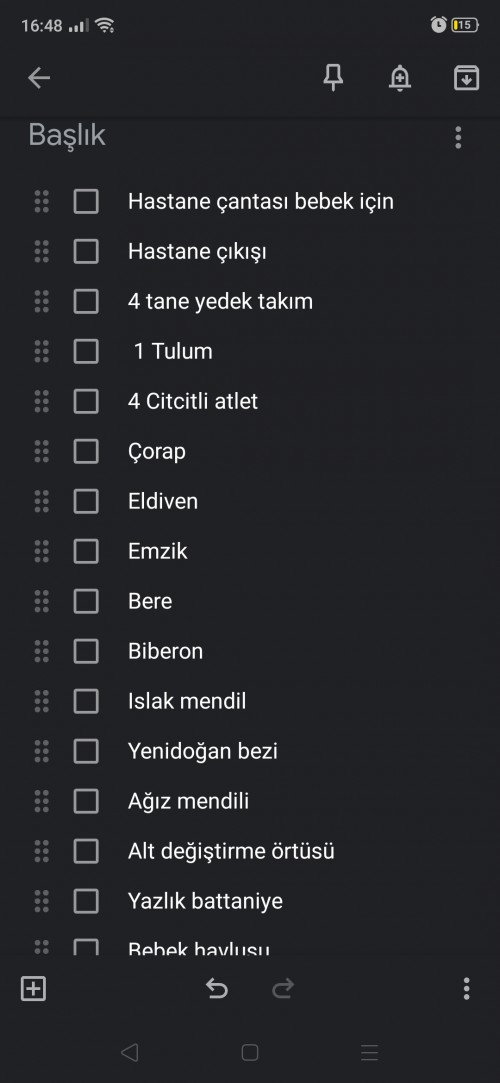
Task: Archive the note with the archive icon
Action: 466,78
